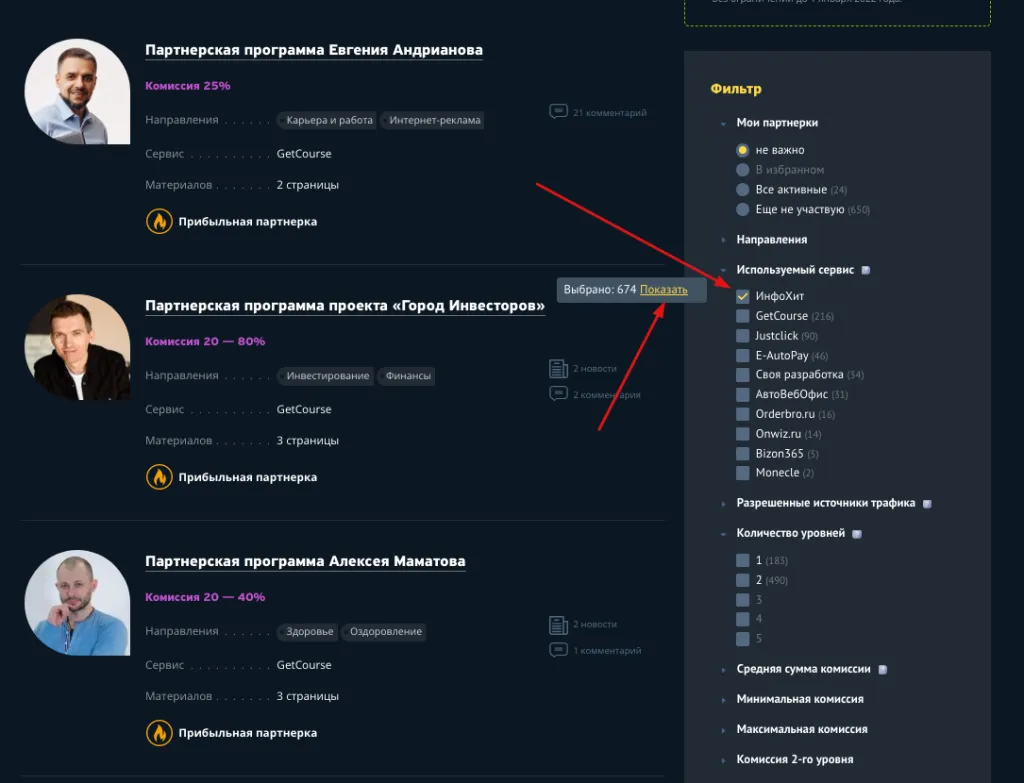Screen dimensions: 1024x783
Task: Click help icon next to Используемый сервис
Action: click(x=866, y=270)
